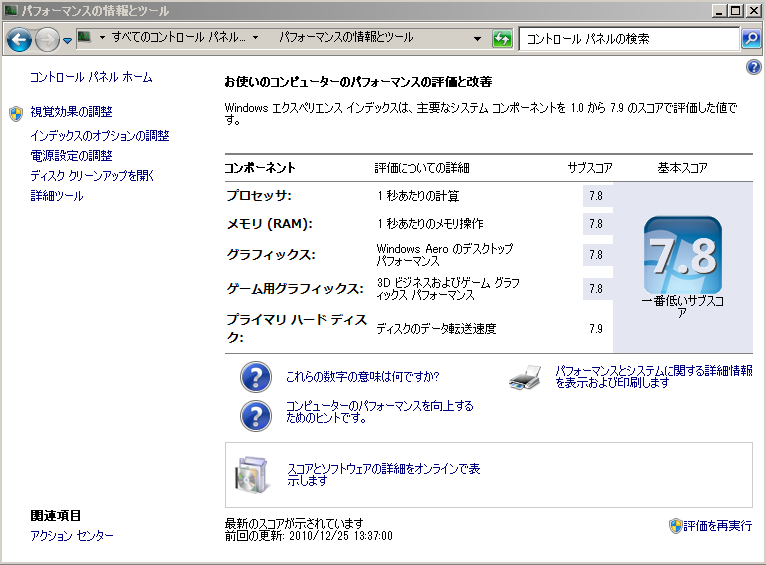This screenshot has height=565, width=766.
Task: Open the recent pages history dropdown
Action: pos(68,41)
